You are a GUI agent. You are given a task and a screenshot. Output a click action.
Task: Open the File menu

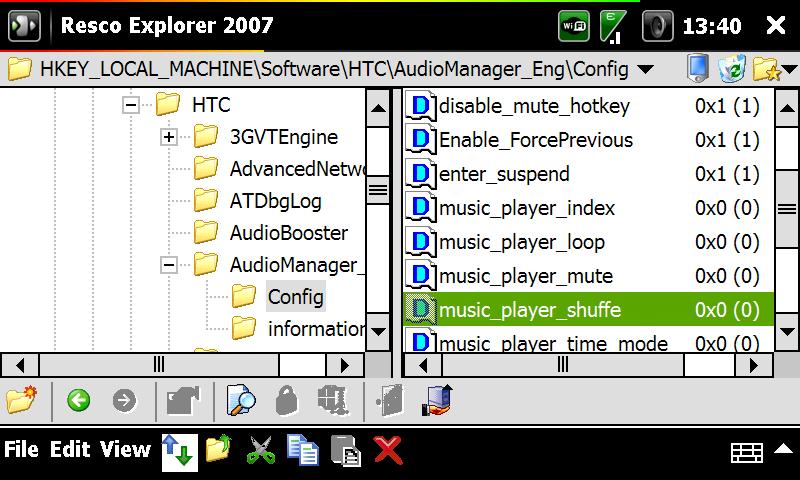tap(21, 449)
